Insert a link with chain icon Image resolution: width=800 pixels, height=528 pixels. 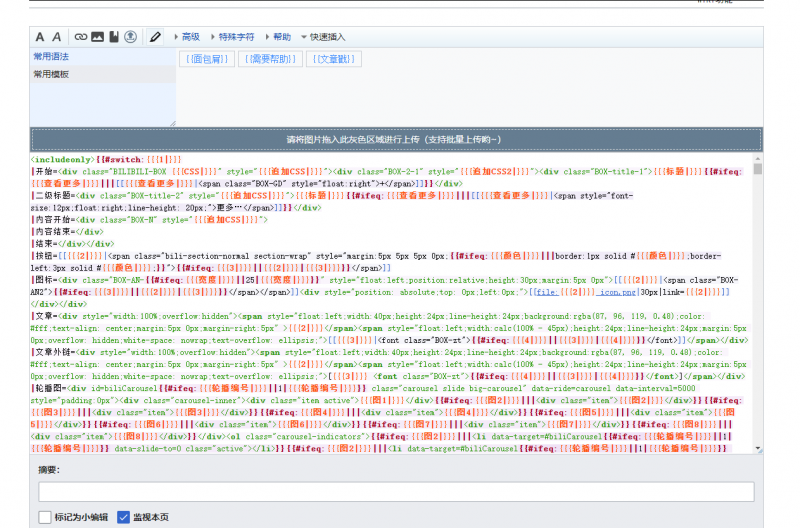81,37
